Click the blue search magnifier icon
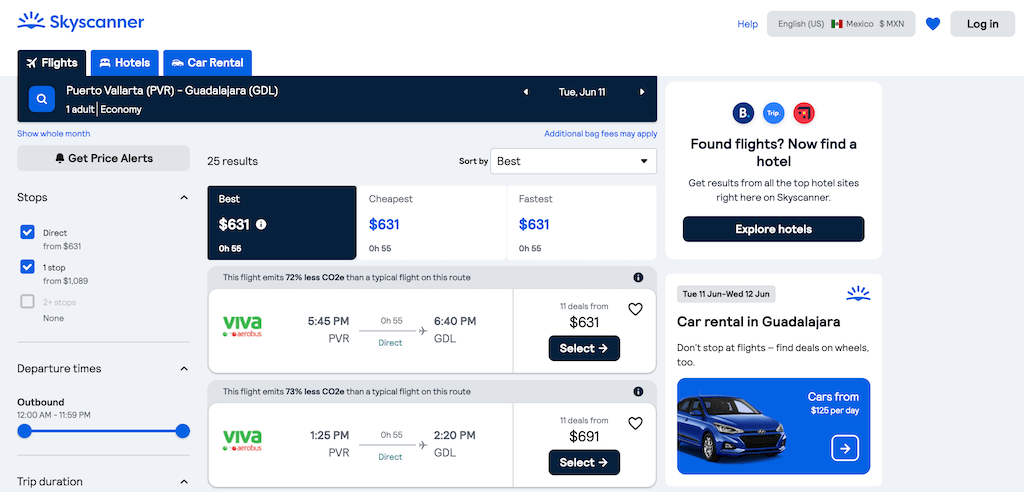Screen dimensions: 1024x492 pyautogui.click(x=42, y=99)
